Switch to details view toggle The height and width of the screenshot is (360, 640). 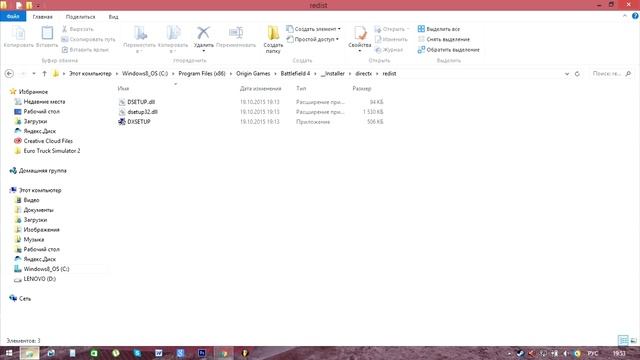[623, 340]
